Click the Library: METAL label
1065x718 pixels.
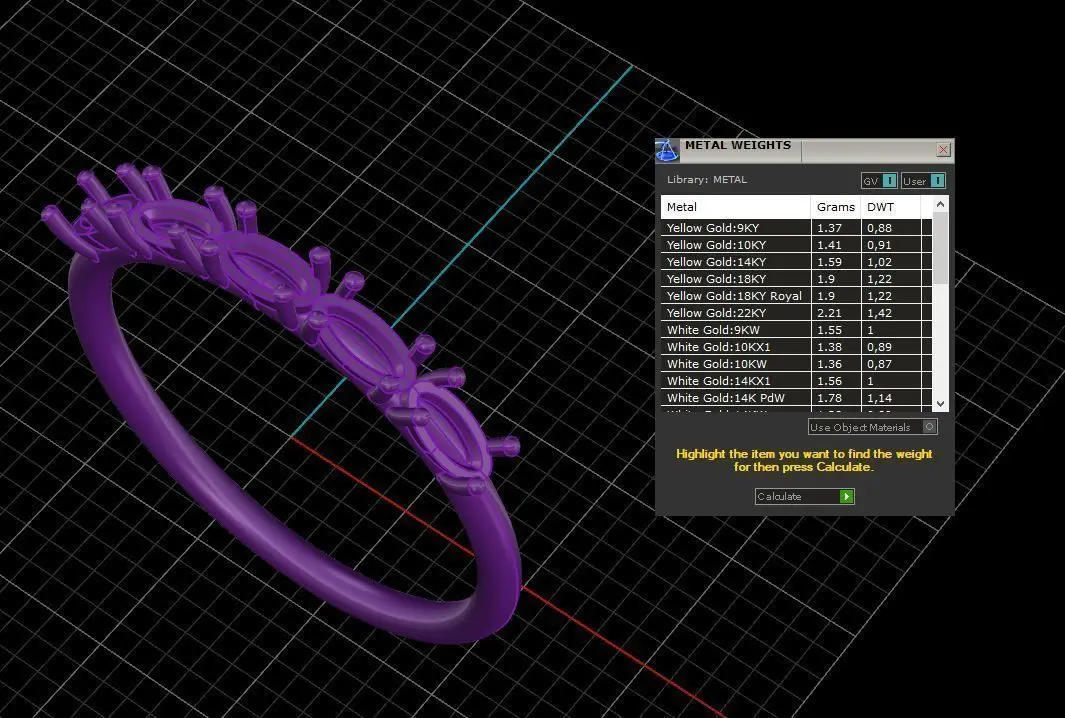[706, 179]
